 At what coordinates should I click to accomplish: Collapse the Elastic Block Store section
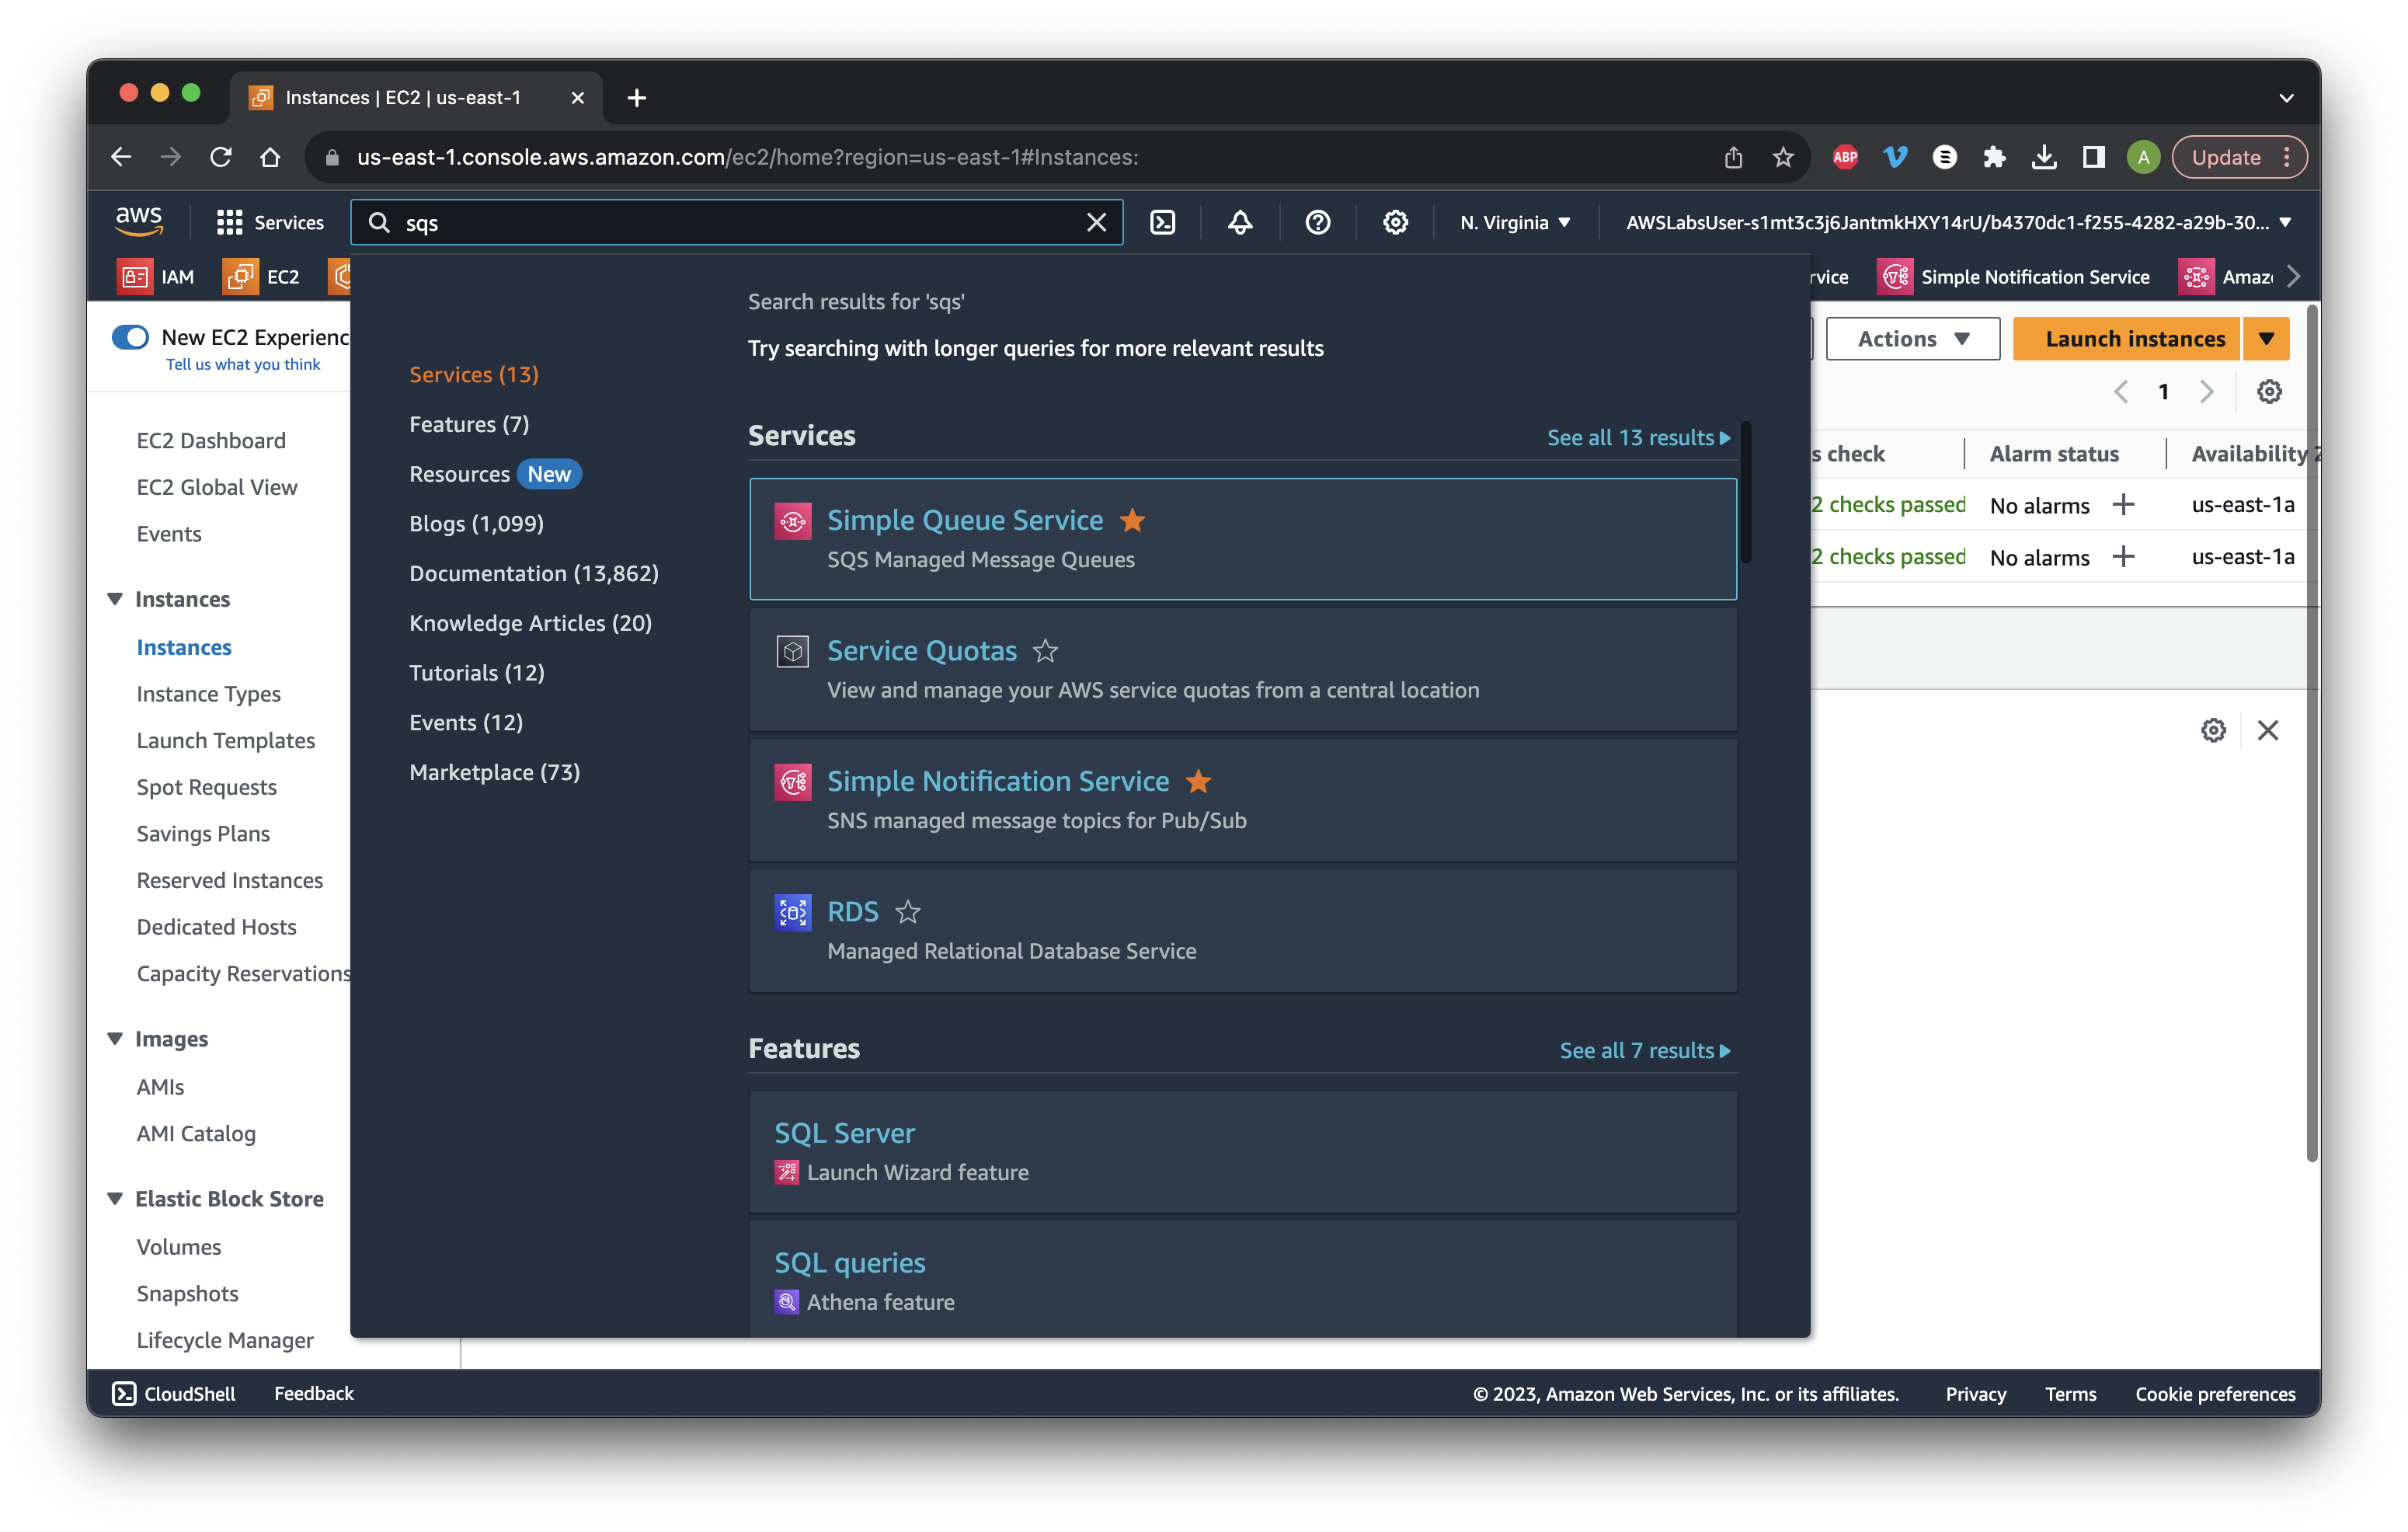point(115,1198)
